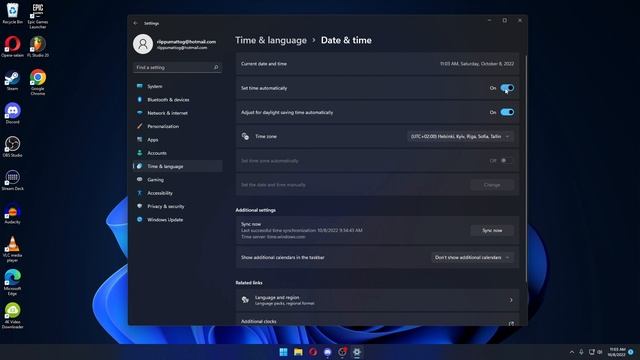Click the Settings gear in the taskbar

(357, 352)
